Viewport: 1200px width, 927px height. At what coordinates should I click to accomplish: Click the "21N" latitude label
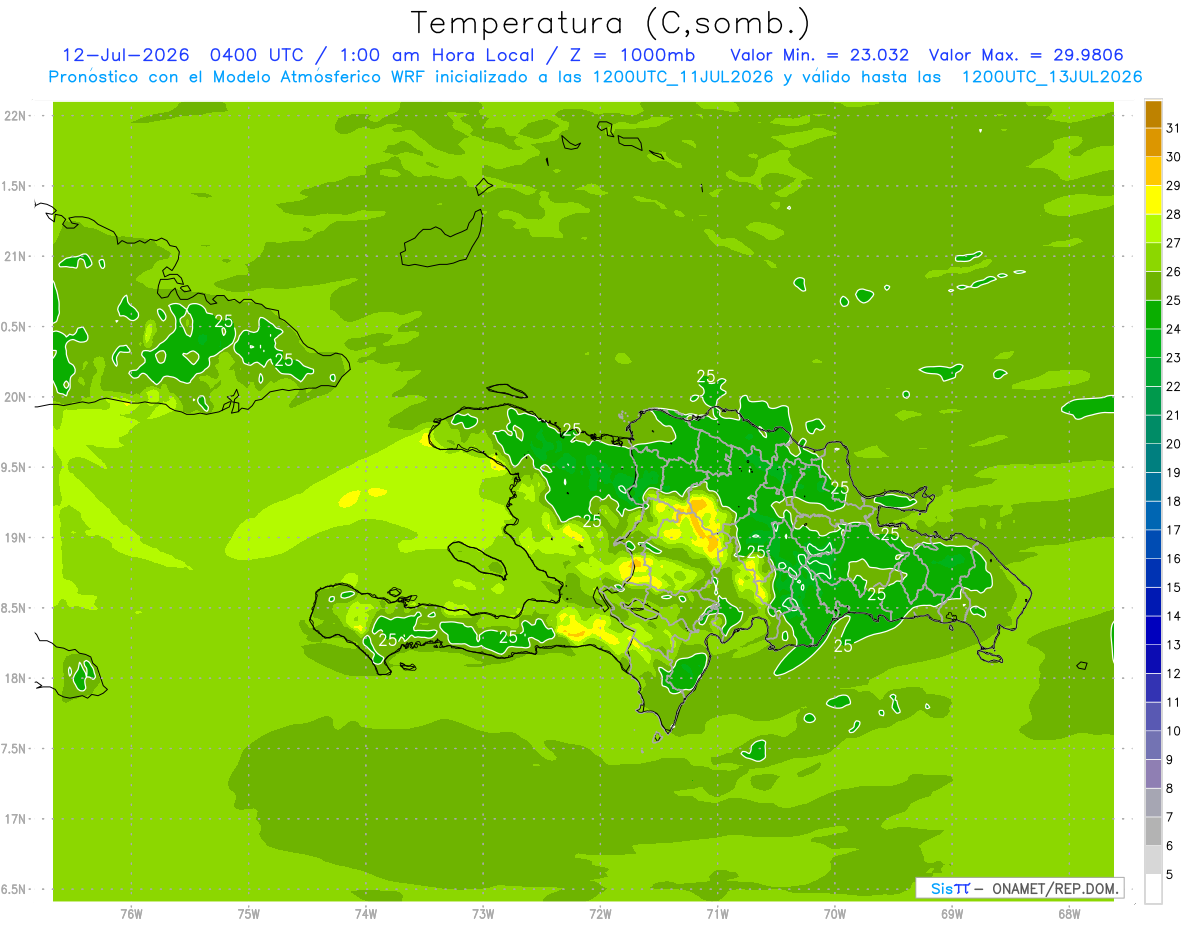[x=15, y=257]
